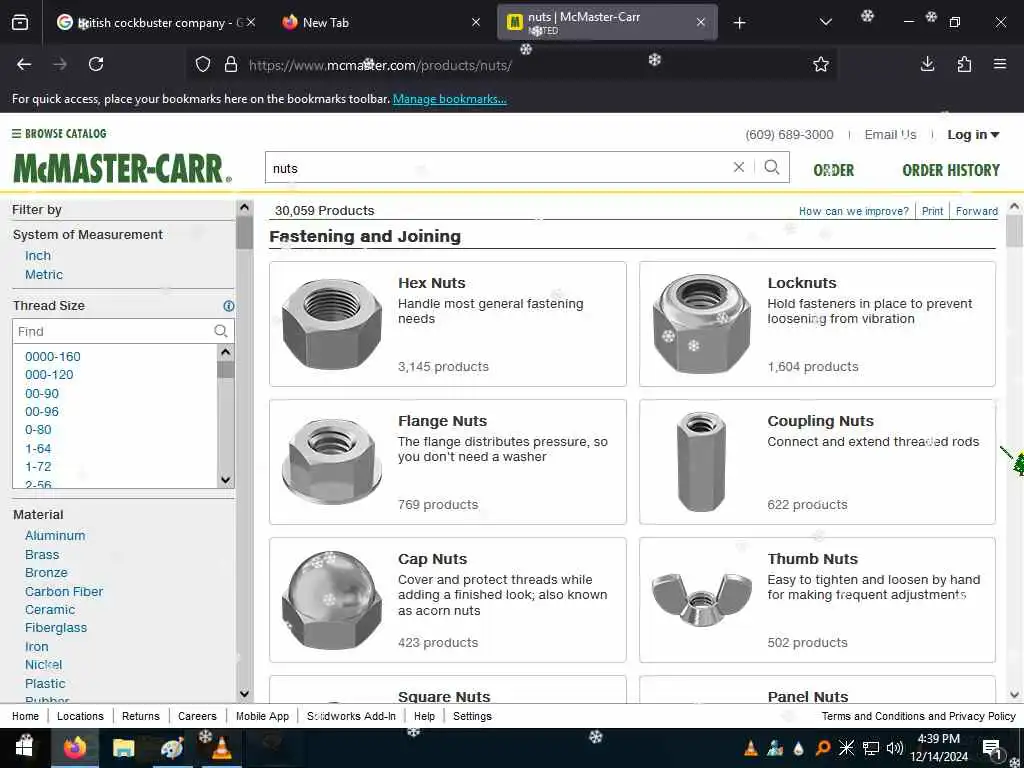
Task: Close the nuts McMaster-Carr tab
Action: 701,22
